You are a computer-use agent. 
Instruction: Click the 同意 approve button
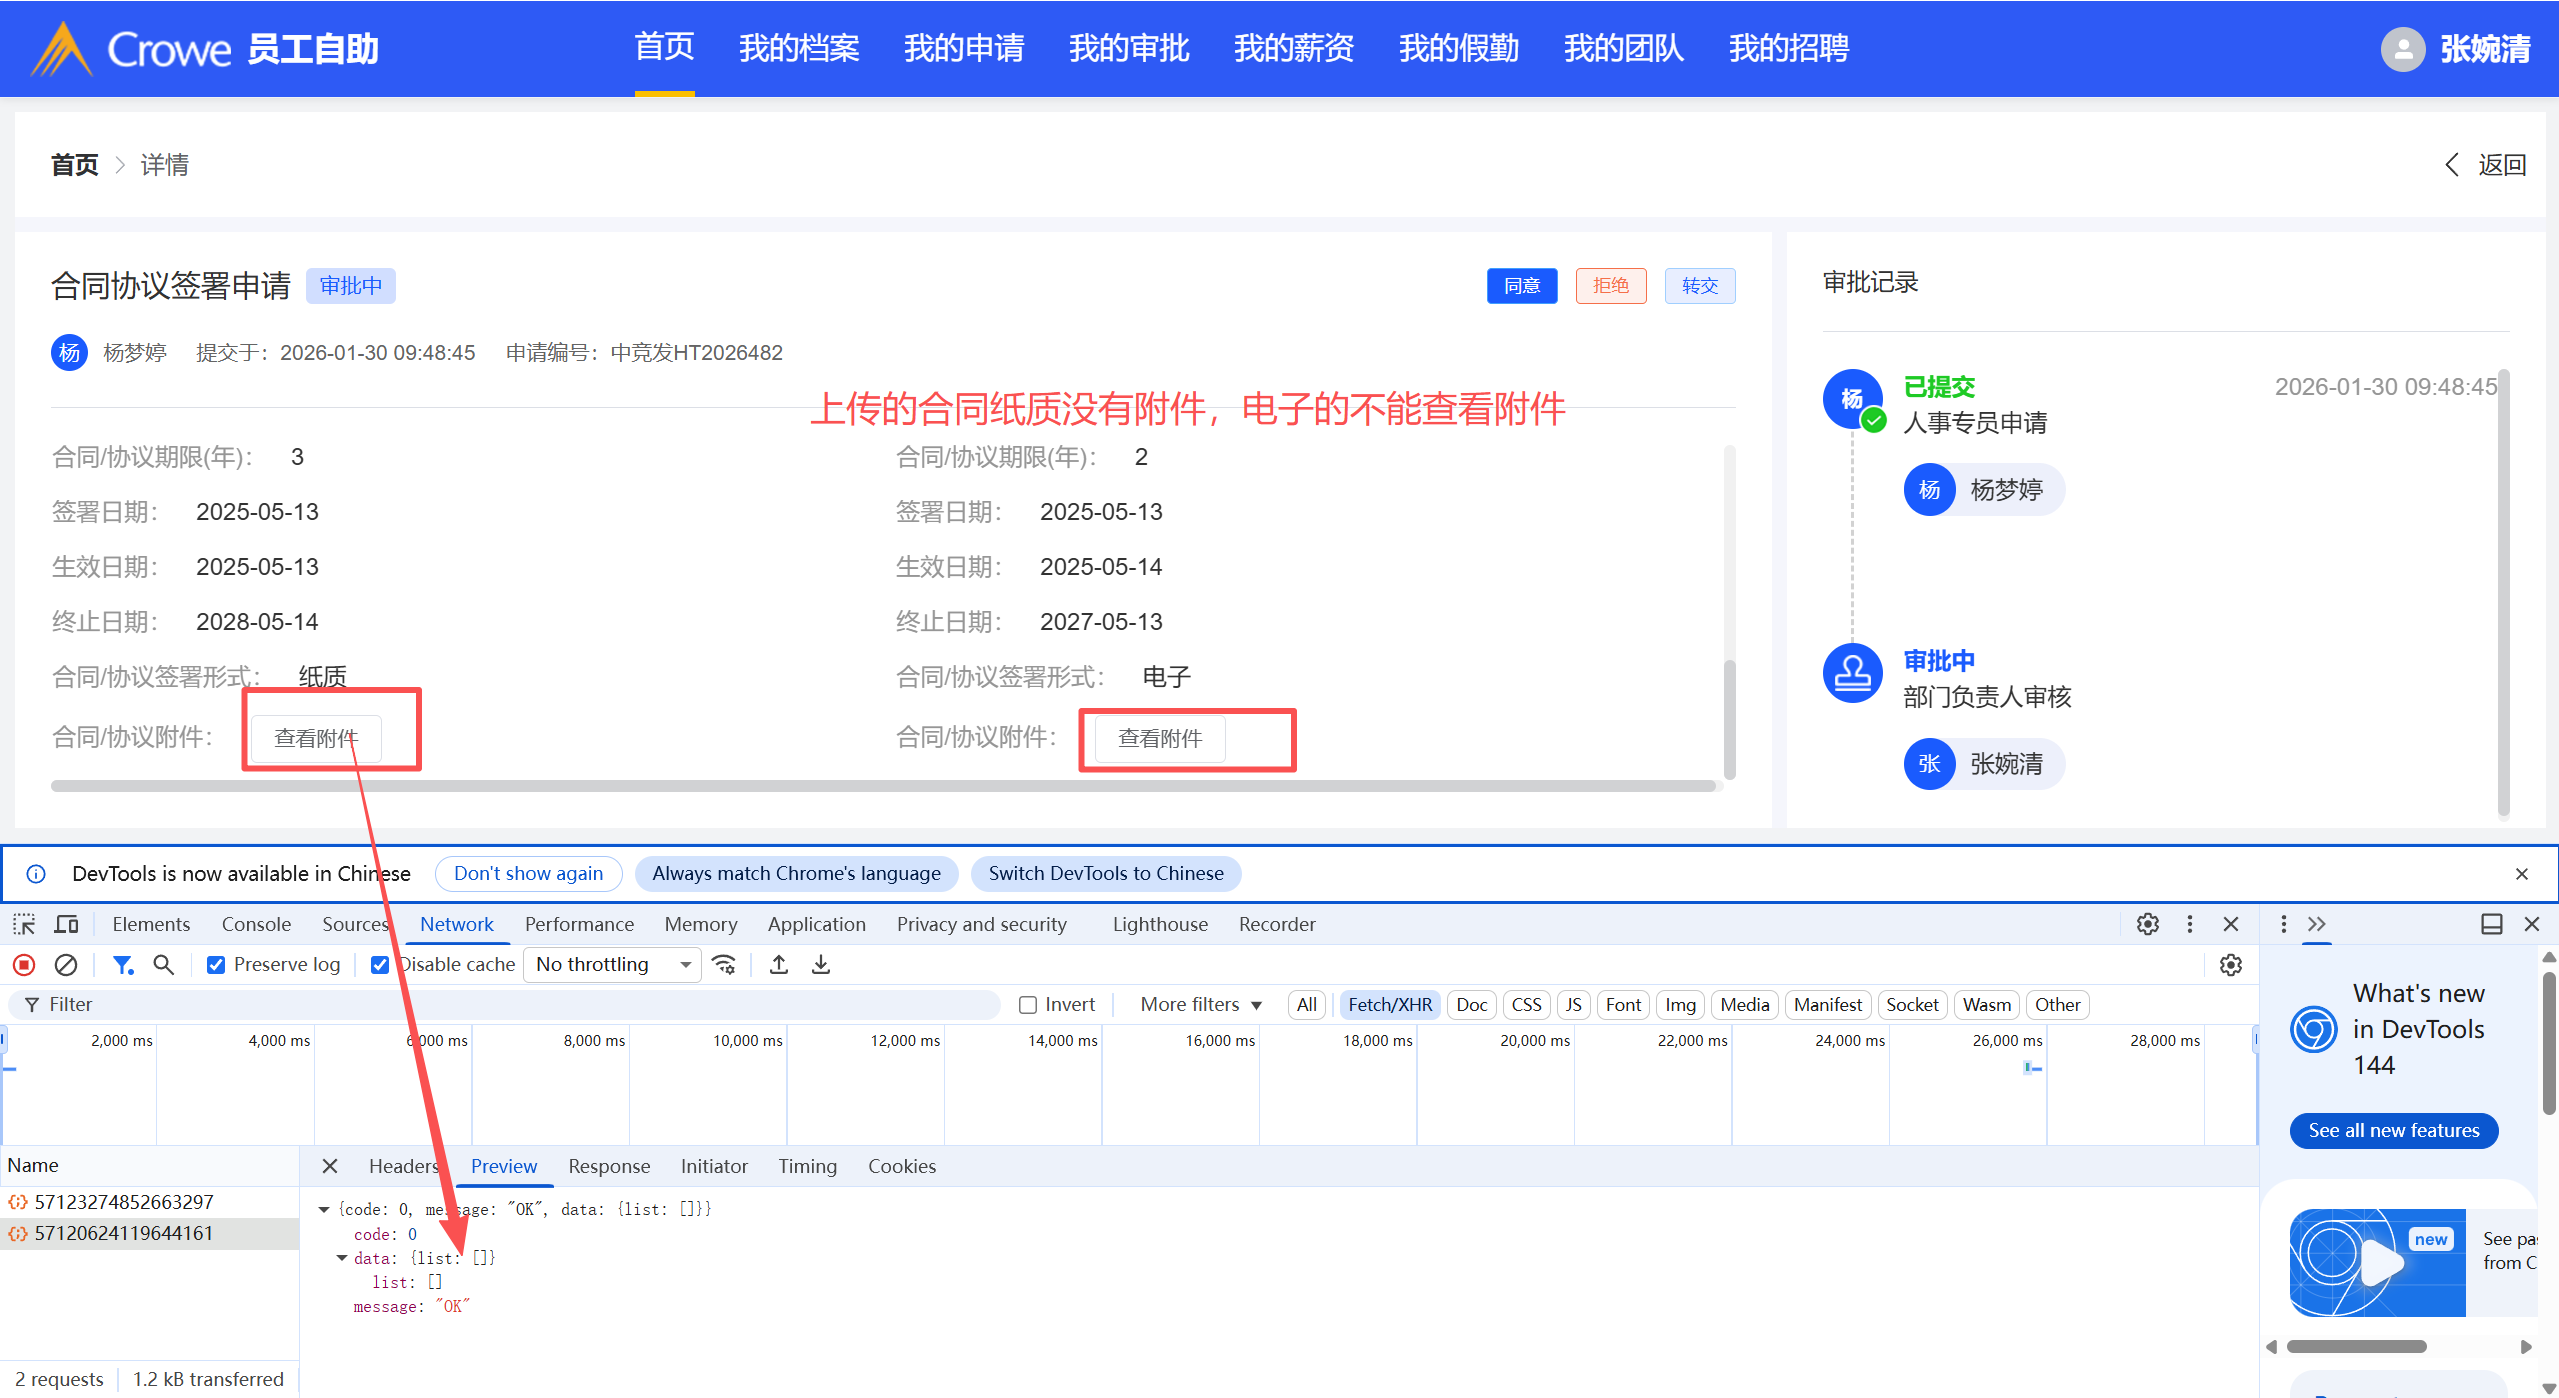pyautogui.click(x=1521, y=286)
